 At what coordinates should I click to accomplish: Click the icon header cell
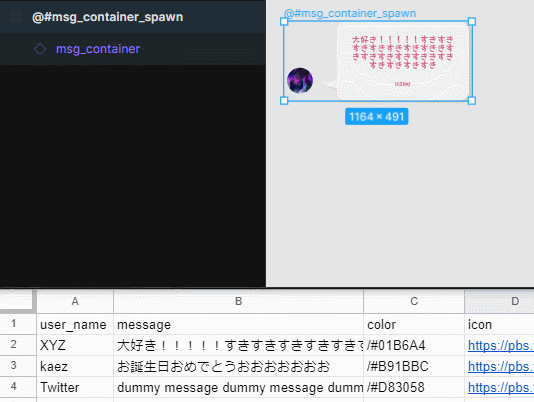tap(499, 324)
